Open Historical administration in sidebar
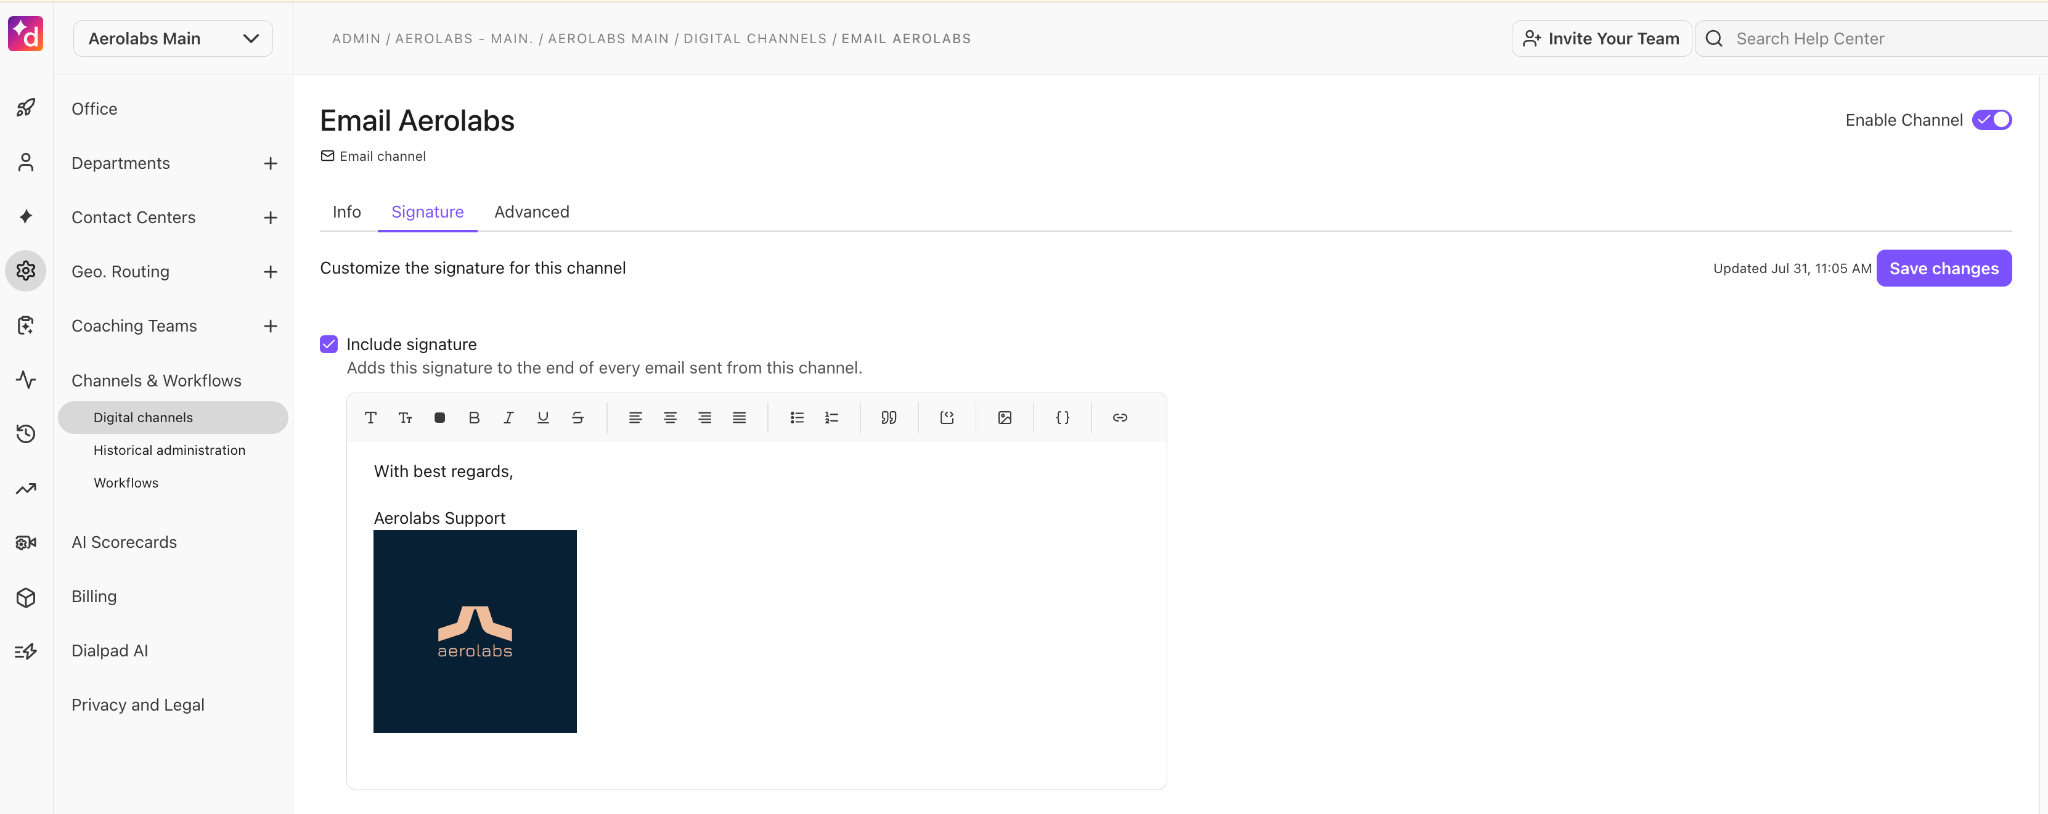This screenshot has height=814, width=2048. coord(170,450)
